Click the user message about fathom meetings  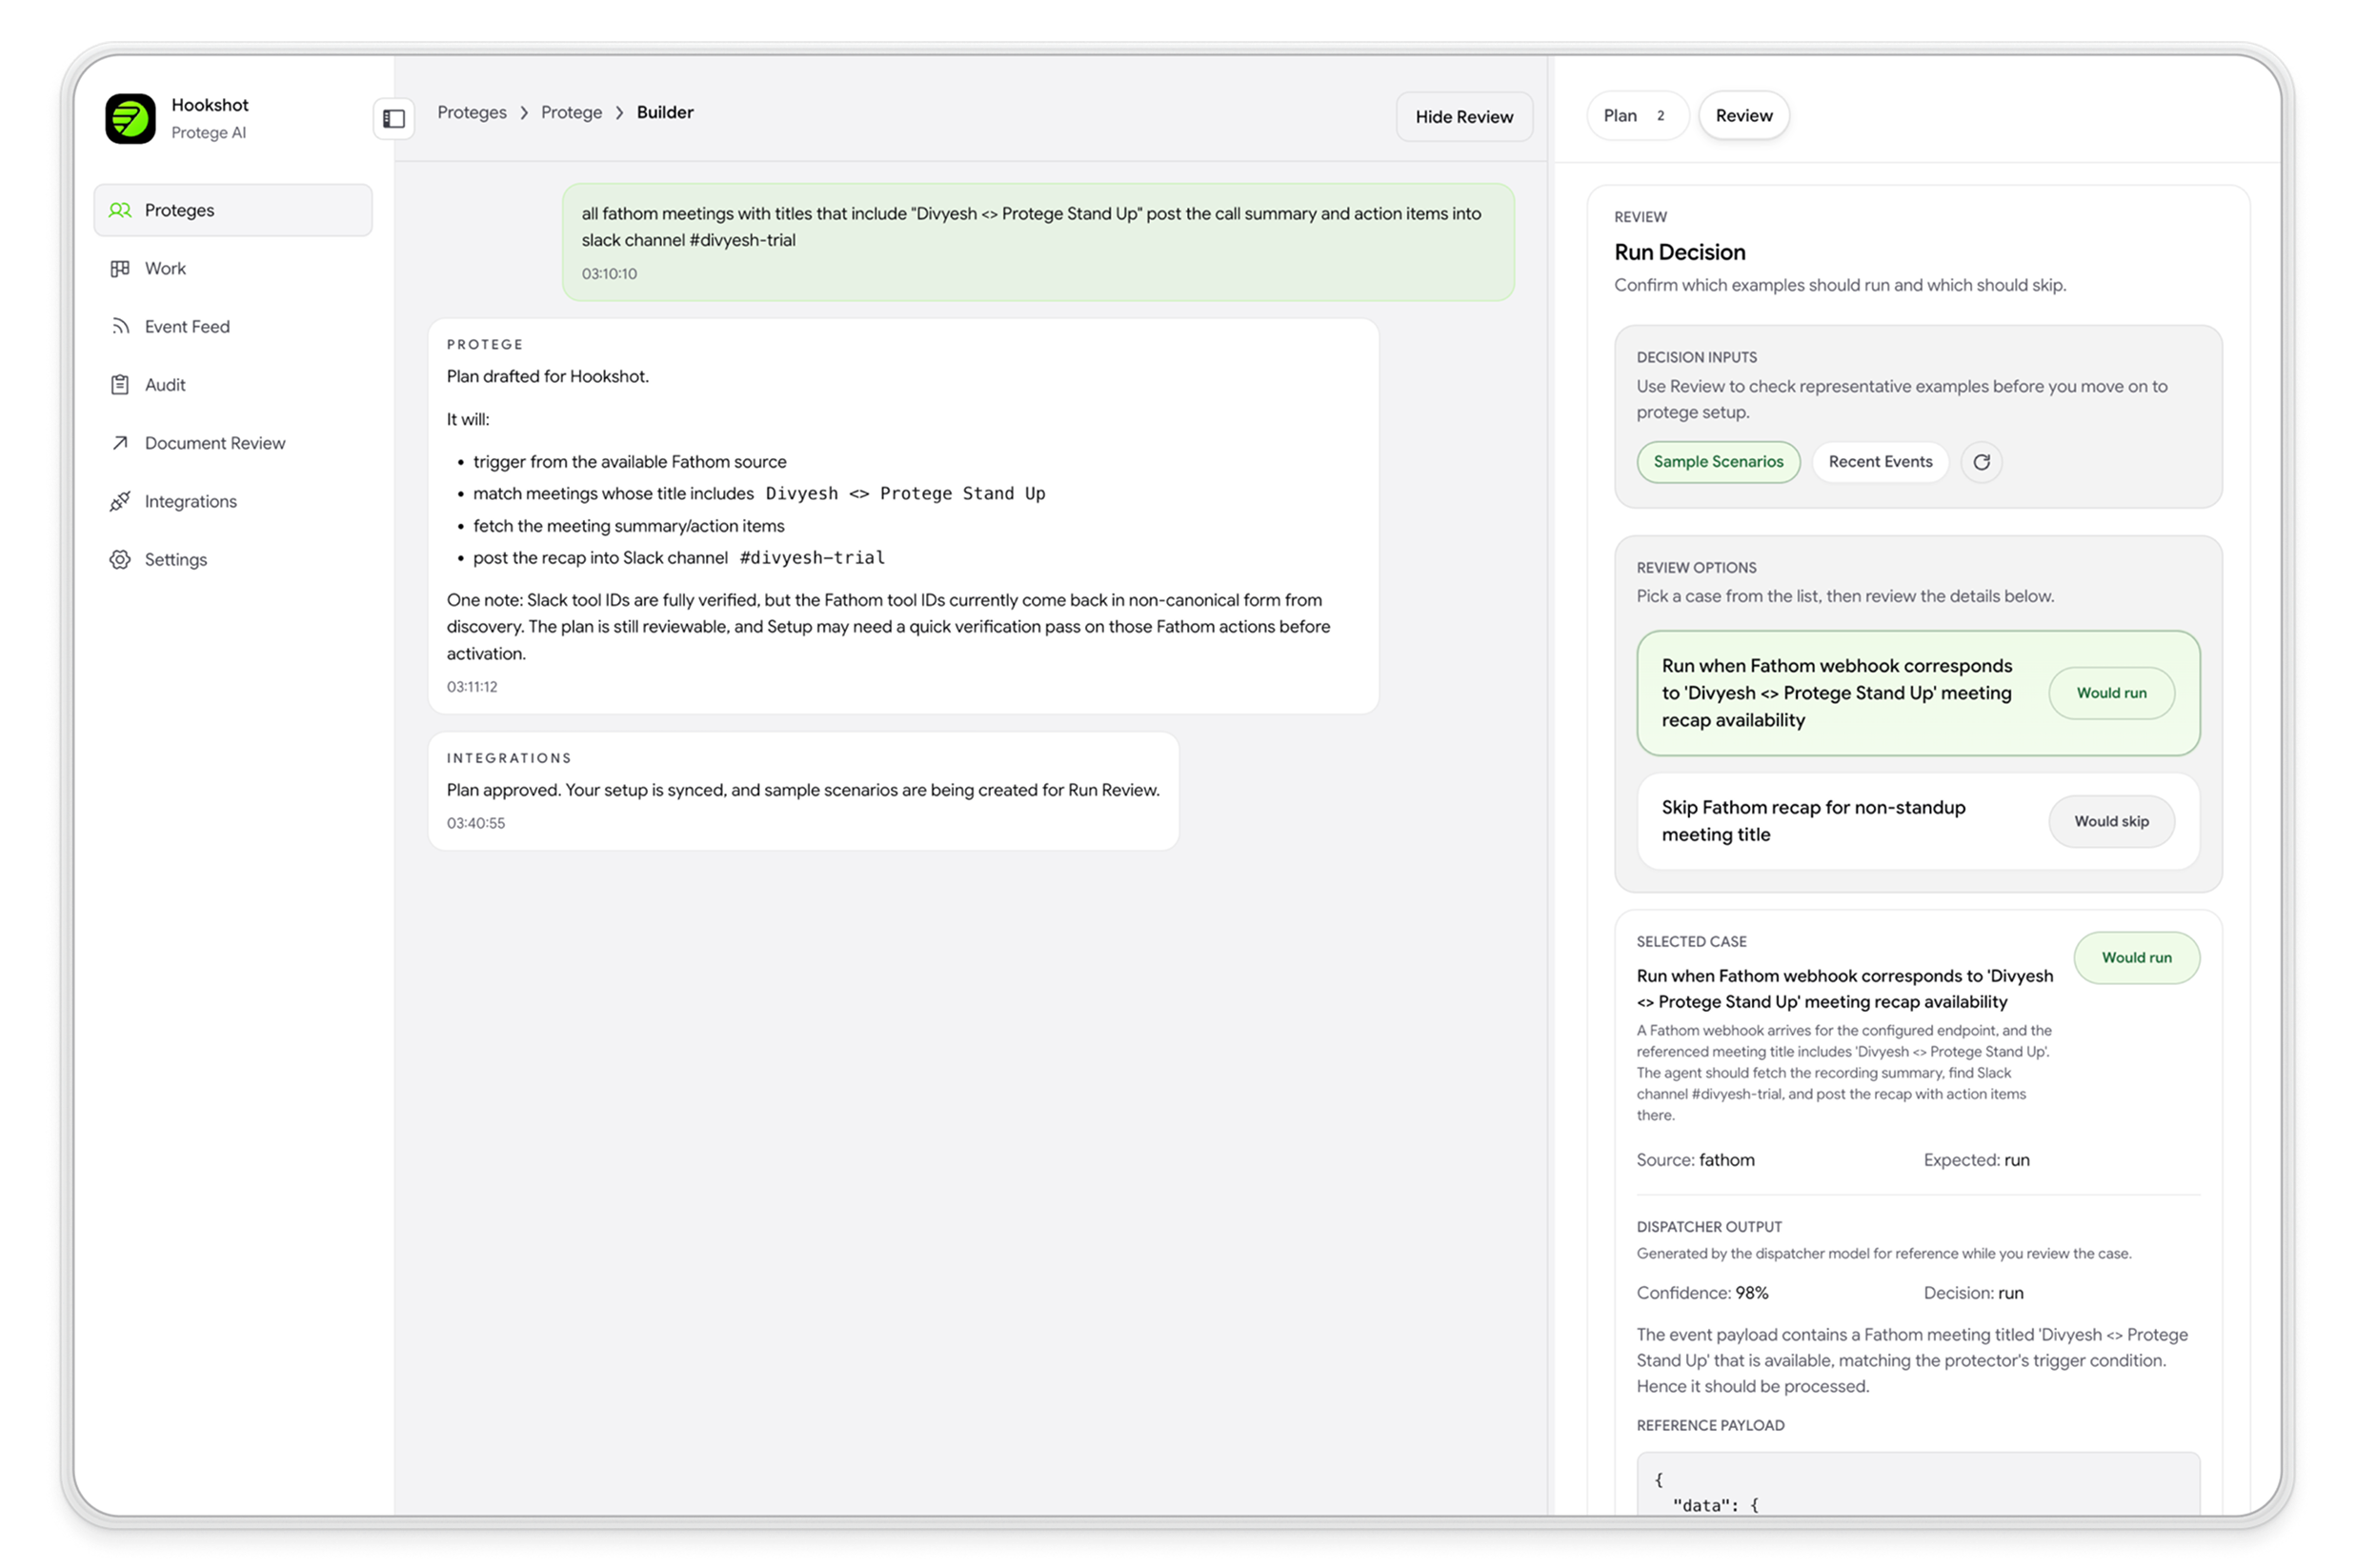coord(1038,242)
